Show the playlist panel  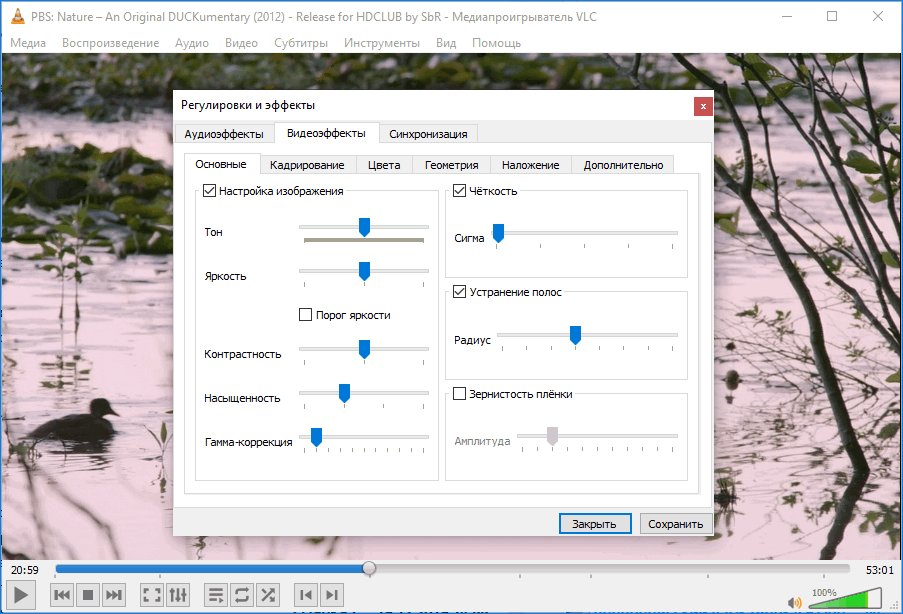tap(215, 596)
